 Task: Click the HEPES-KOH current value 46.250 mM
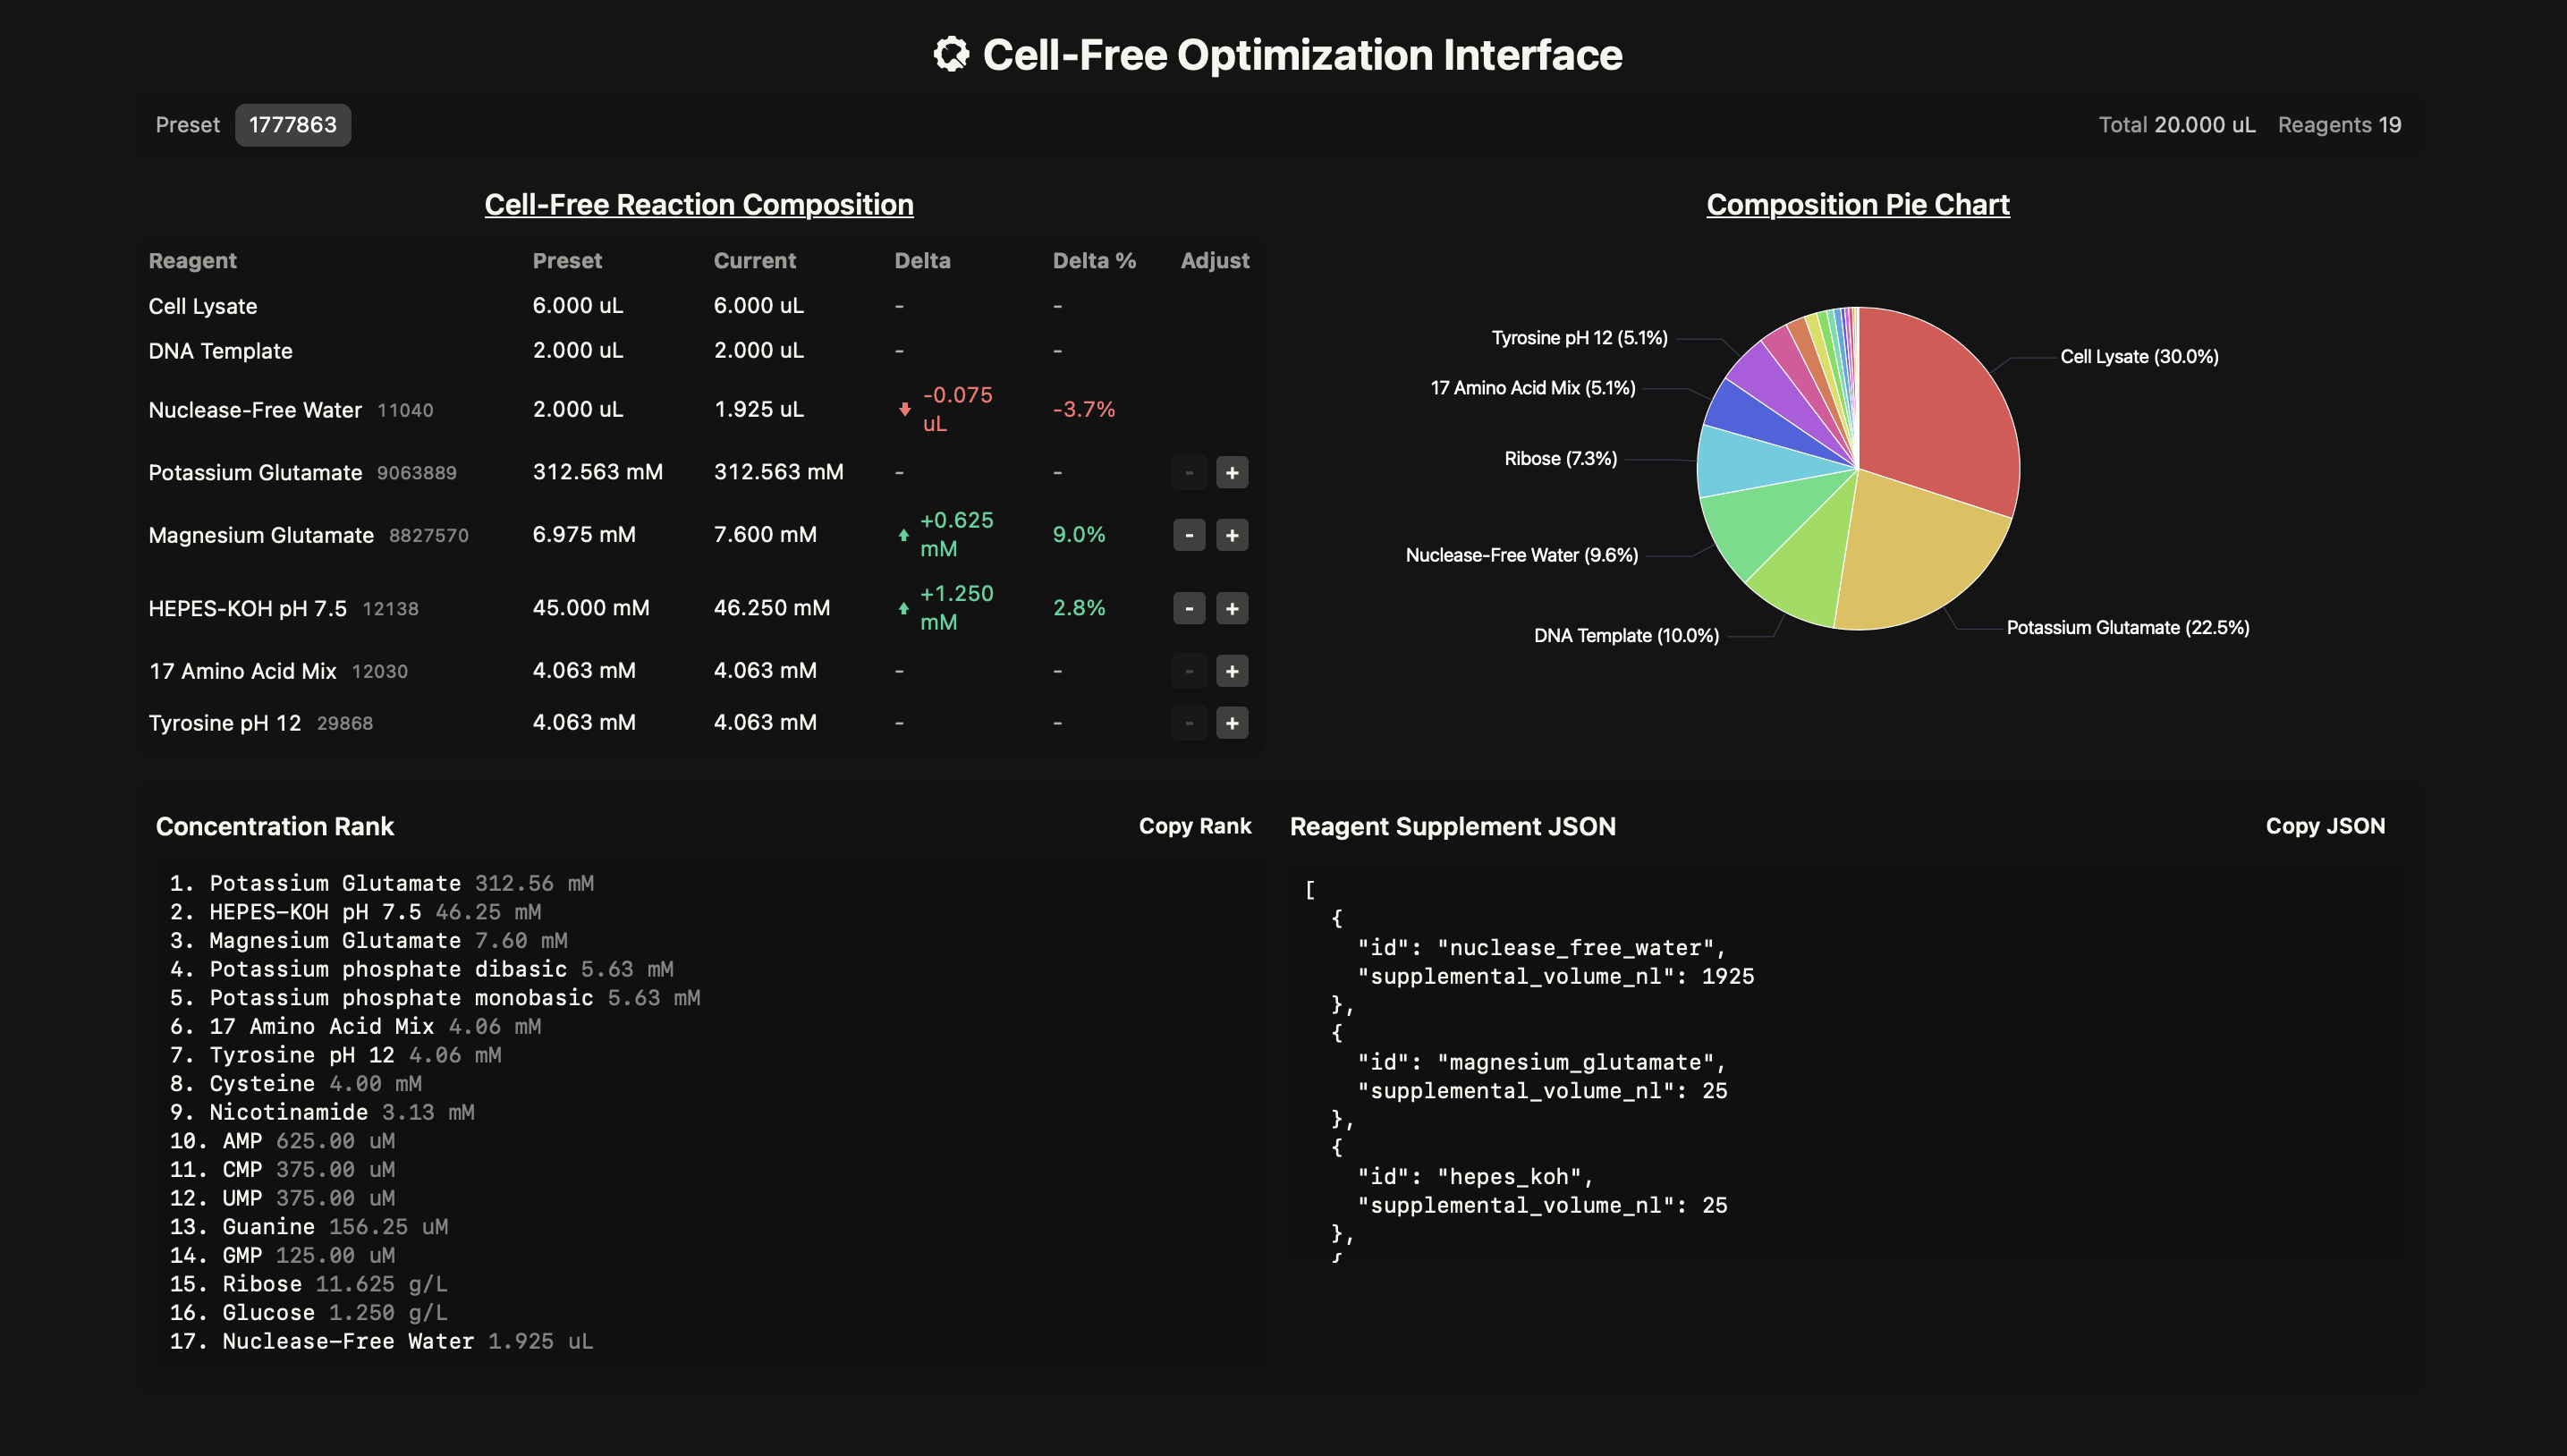[772, 608]
